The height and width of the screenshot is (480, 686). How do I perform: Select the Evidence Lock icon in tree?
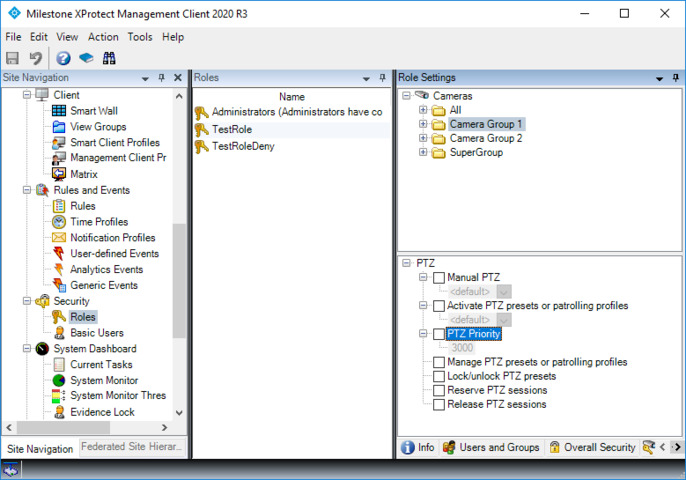click(59, 412)
